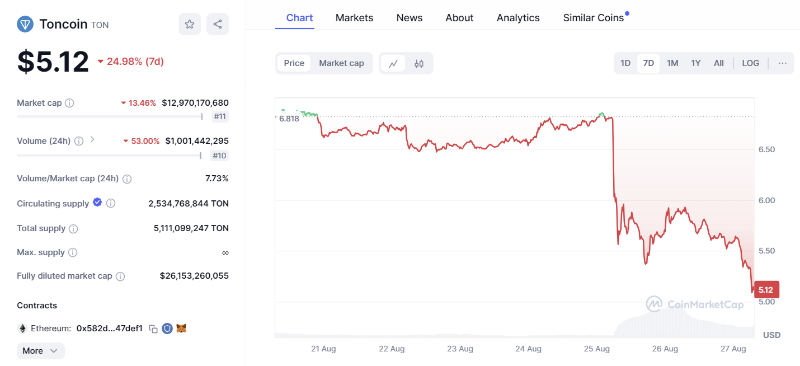
Task: Click info icon beside Total supply
Action: pyautogui.click(x=73, y=228)
